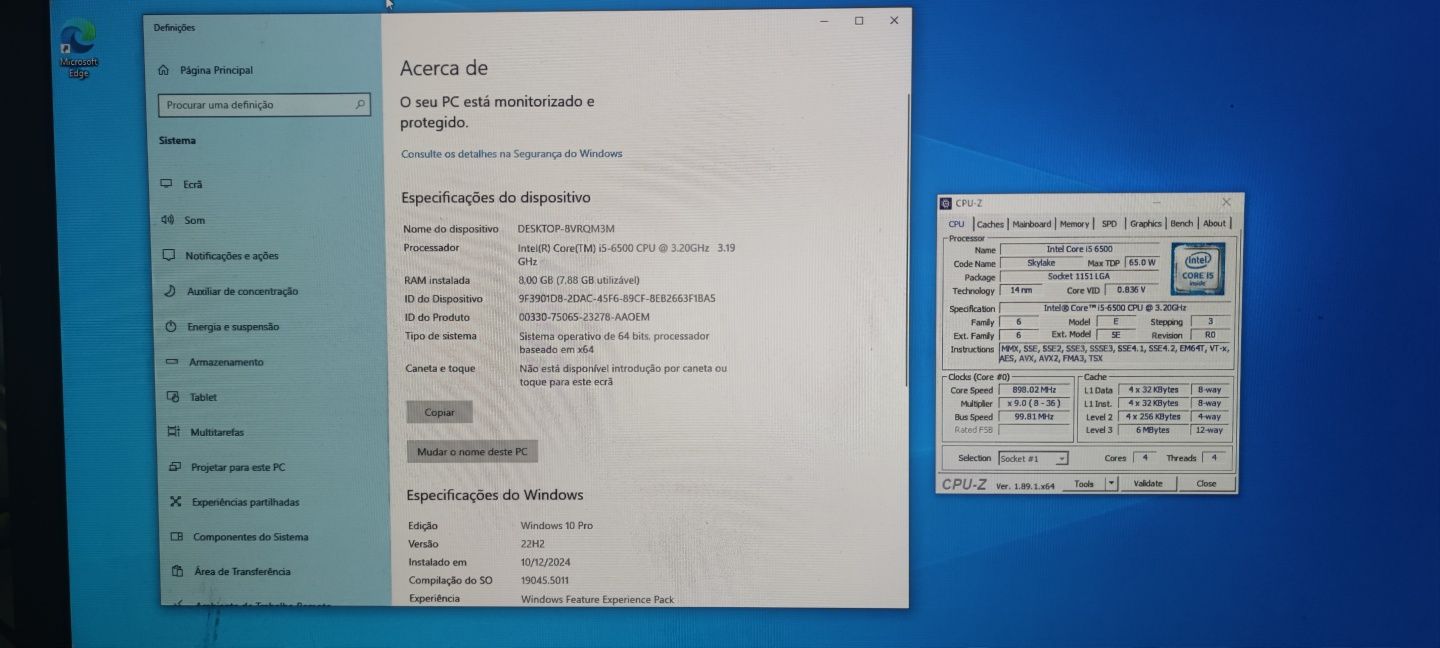Click the Max TDP value 65.0 W
Viewport: 1440px width, 648px height.
[1142, 263]
